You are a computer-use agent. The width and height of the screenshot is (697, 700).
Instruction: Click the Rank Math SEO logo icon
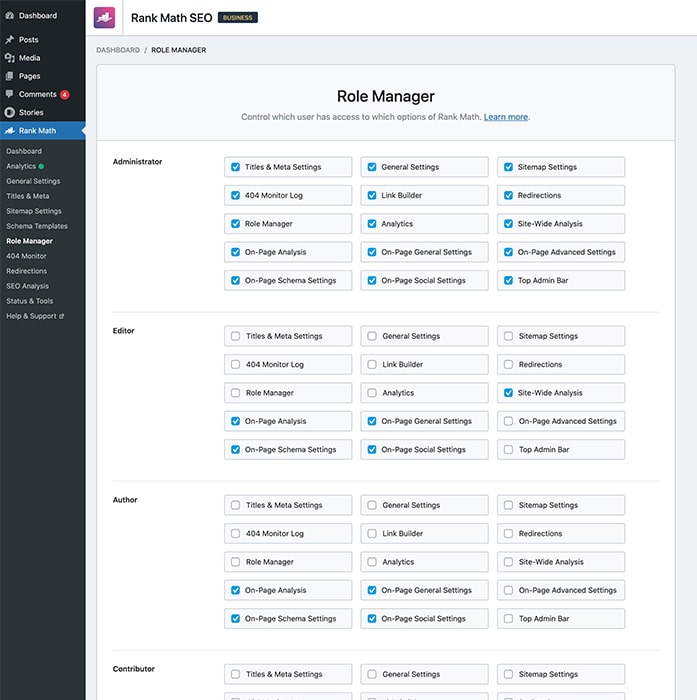(x=104, y=18)
